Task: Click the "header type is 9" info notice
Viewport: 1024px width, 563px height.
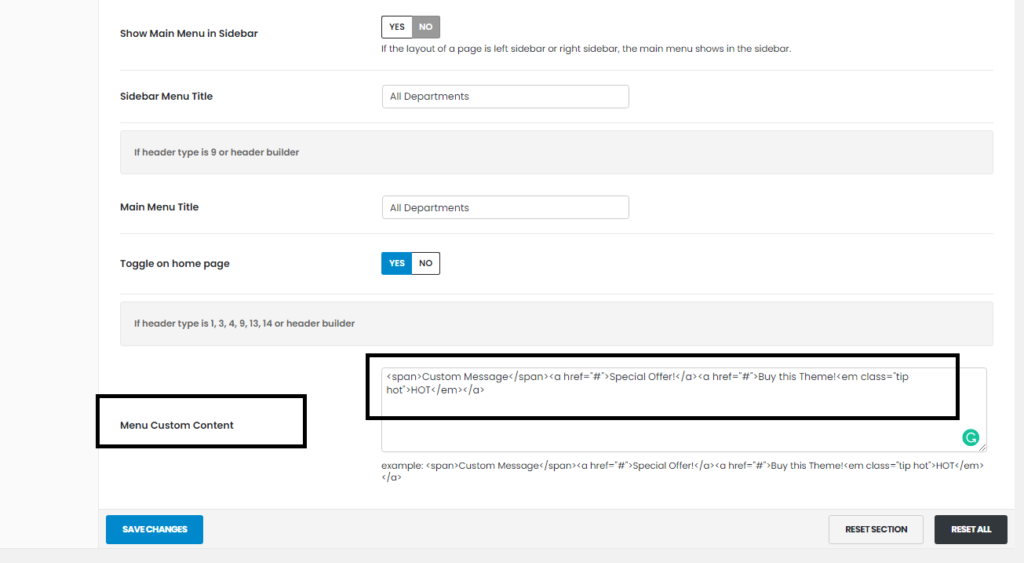Action: (217, 153)
